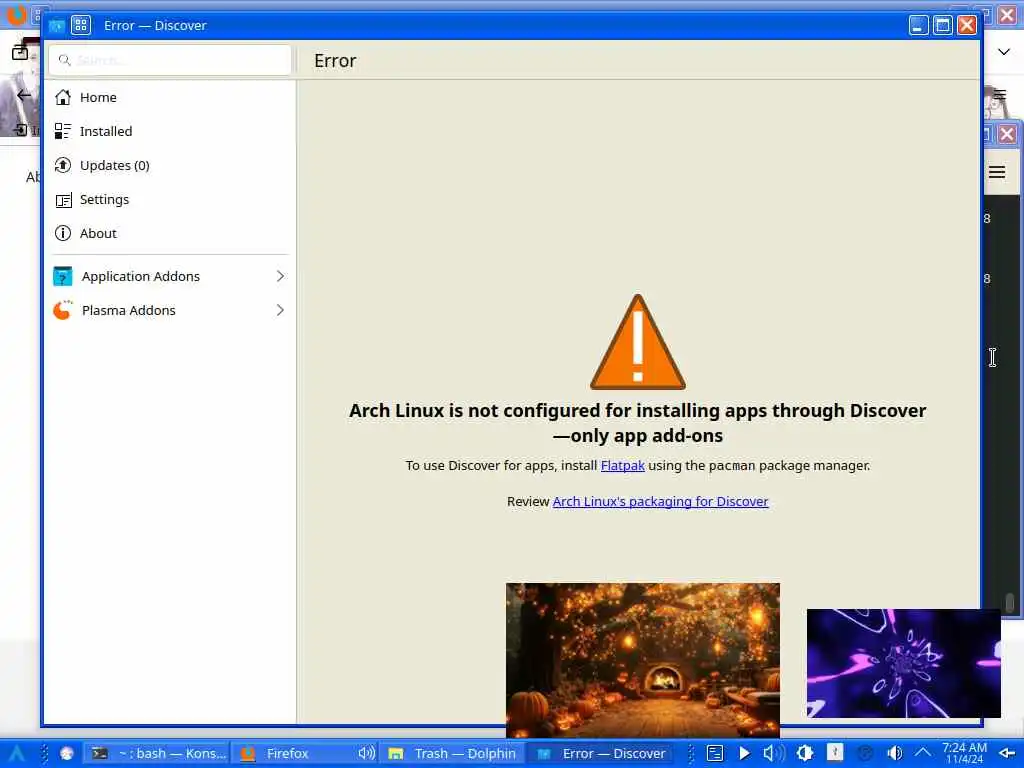Open the Installed apps list
The height and width of the screenshot is (768, 1024).
click(x=170, y=131)
